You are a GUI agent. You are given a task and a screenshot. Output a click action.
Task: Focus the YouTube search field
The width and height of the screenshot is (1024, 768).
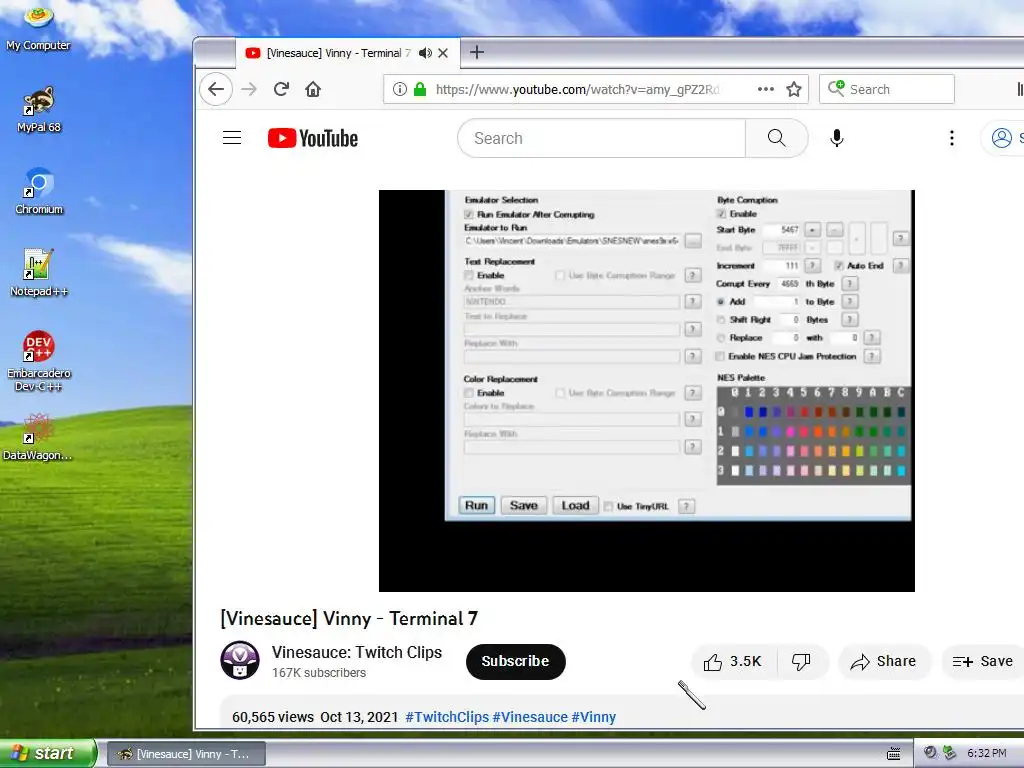[x=601, y=138]
